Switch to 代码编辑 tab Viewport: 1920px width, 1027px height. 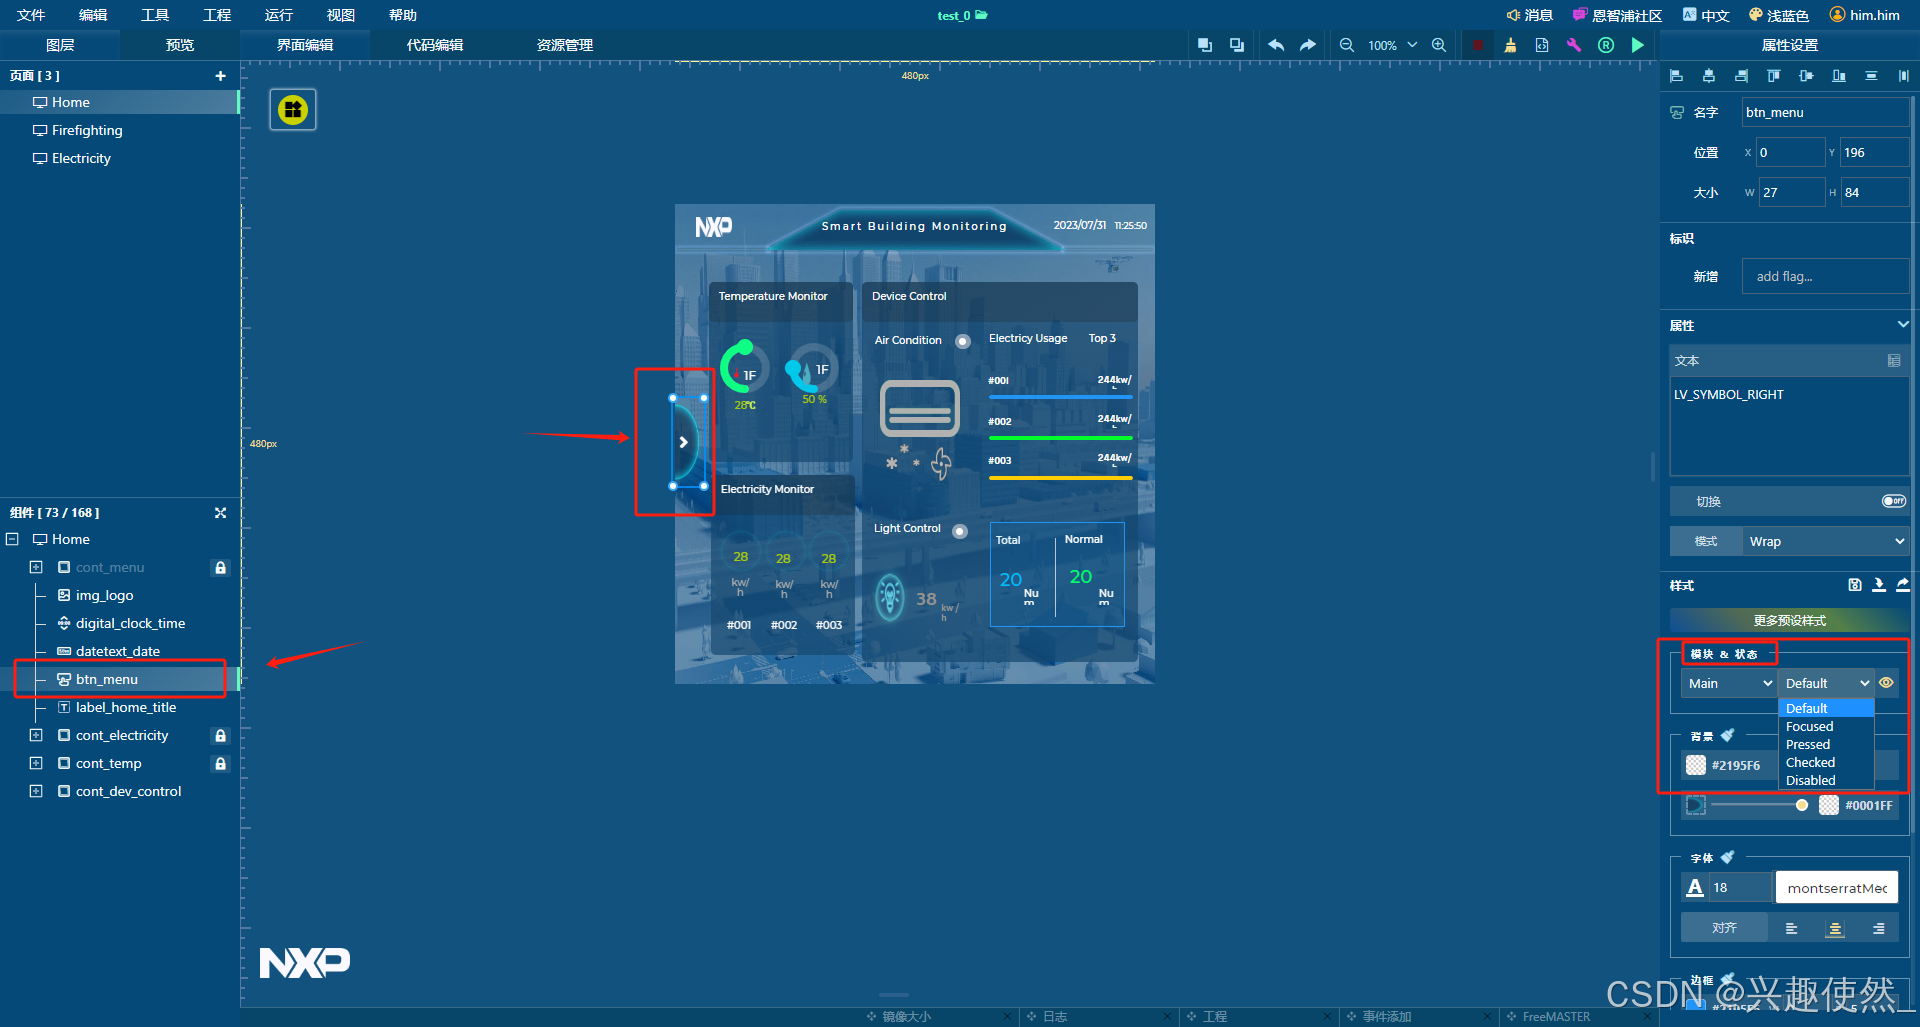point(435,45)
